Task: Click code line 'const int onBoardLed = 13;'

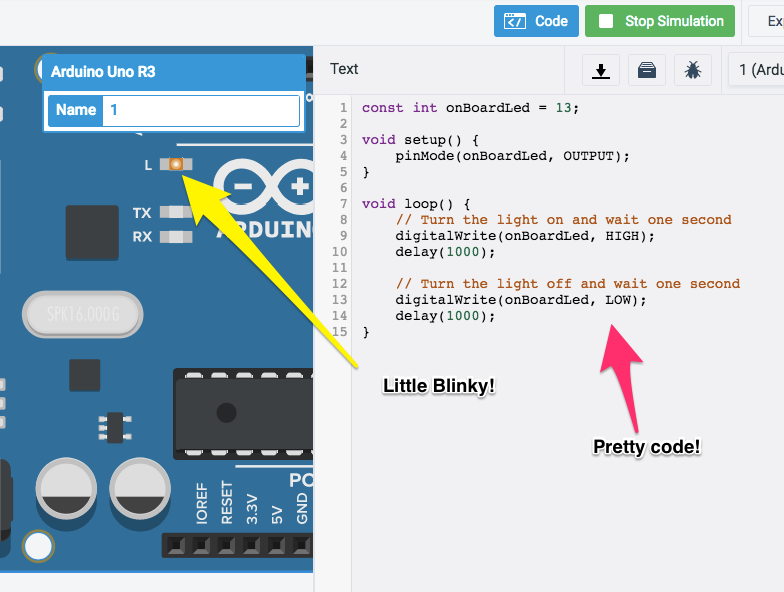Action: (470, 108)
